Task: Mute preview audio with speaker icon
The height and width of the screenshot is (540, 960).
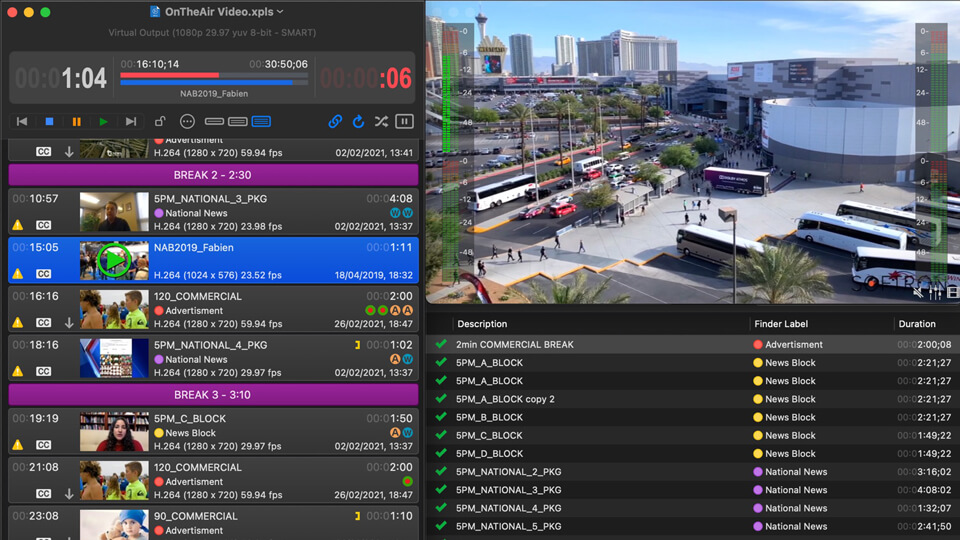Action: pos(918,293)
